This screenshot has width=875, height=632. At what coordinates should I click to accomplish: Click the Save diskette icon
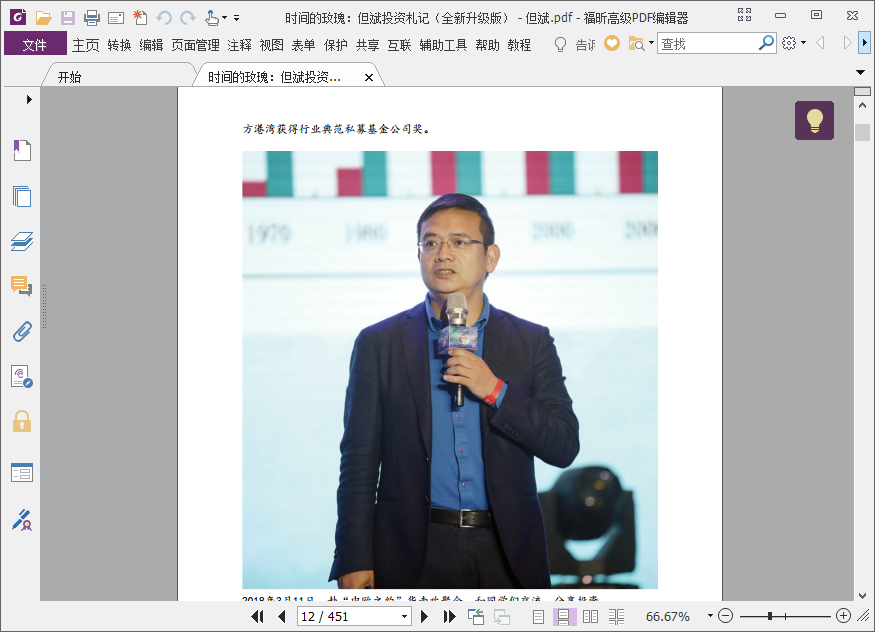pyautogui.click(x=68, y=18)
